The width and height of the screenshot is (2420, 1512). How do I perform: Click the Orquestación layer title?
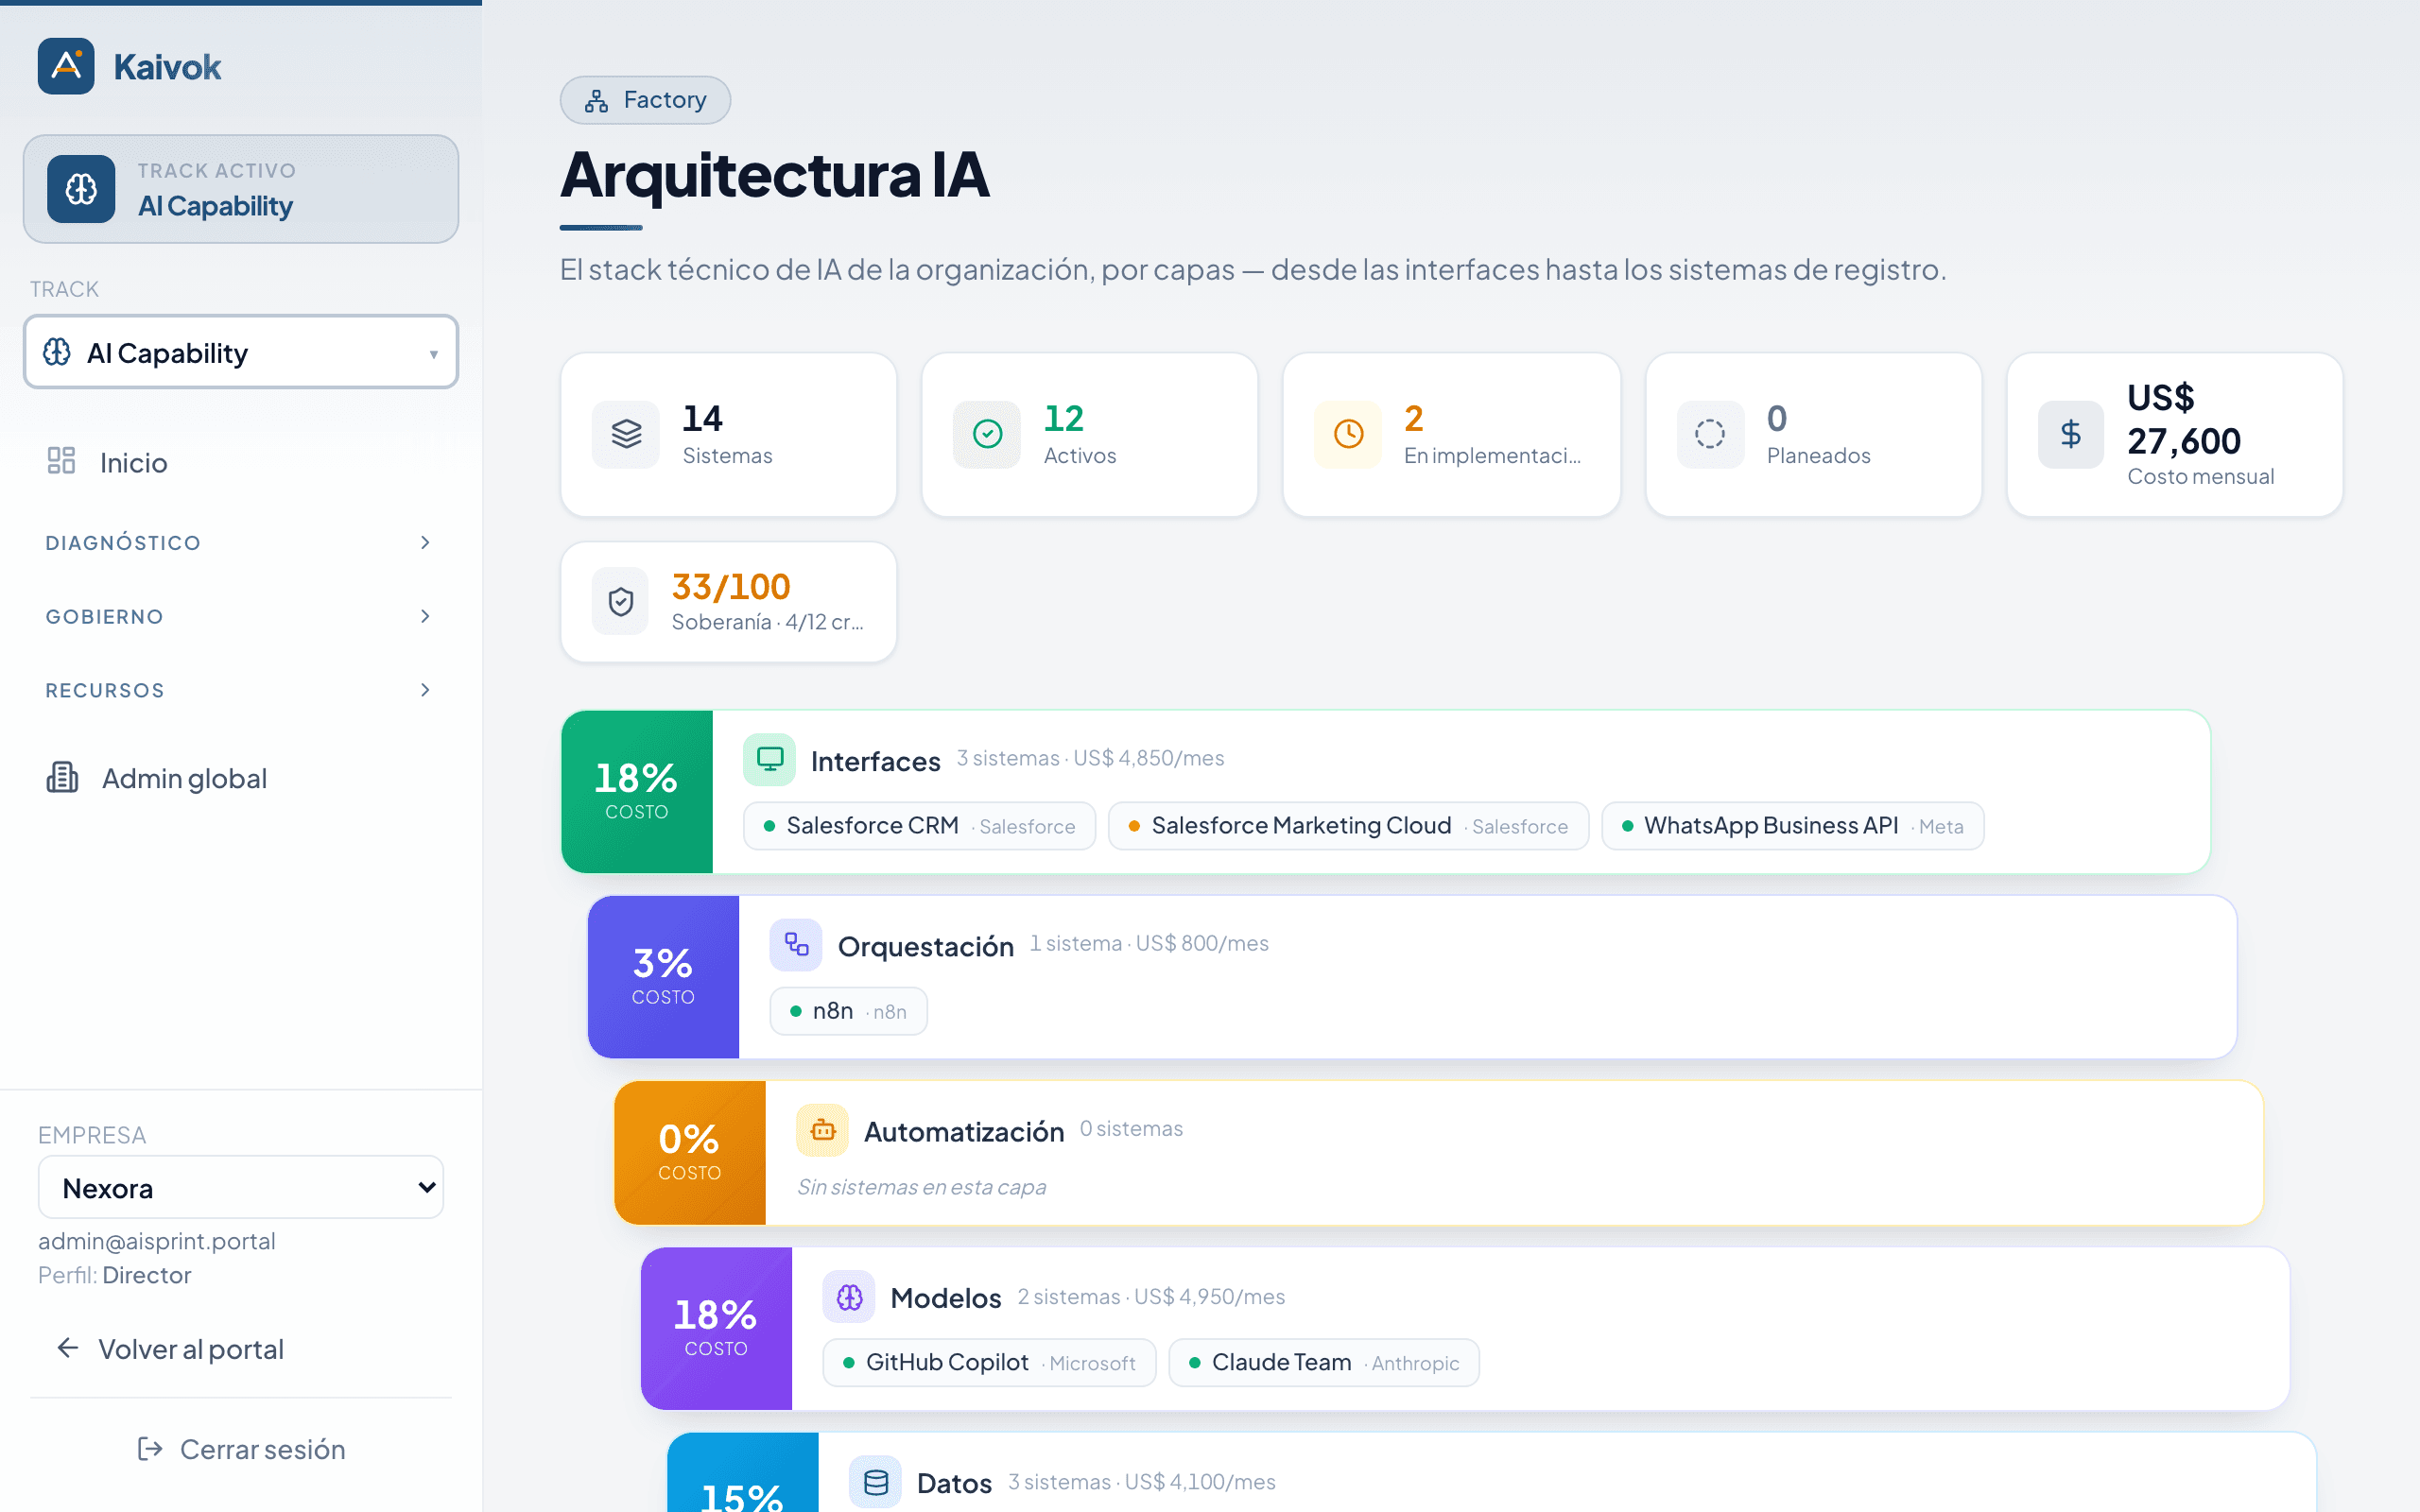925,947
